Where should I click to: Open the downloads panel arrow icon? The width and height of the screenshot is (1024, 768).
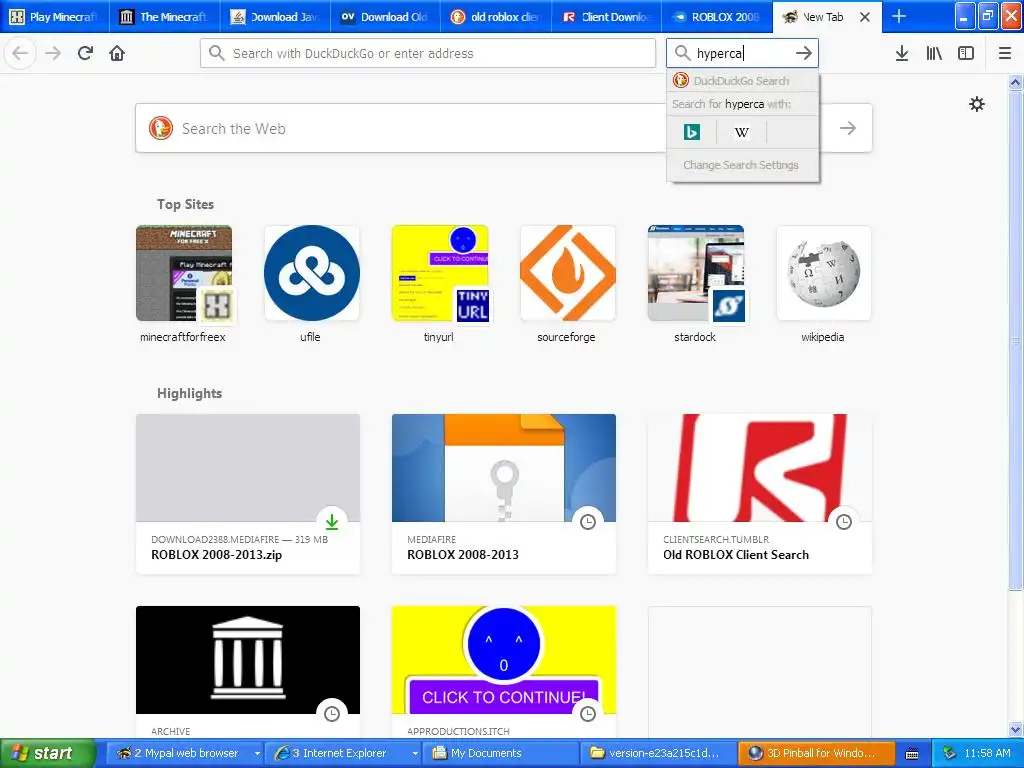[902, 53]
